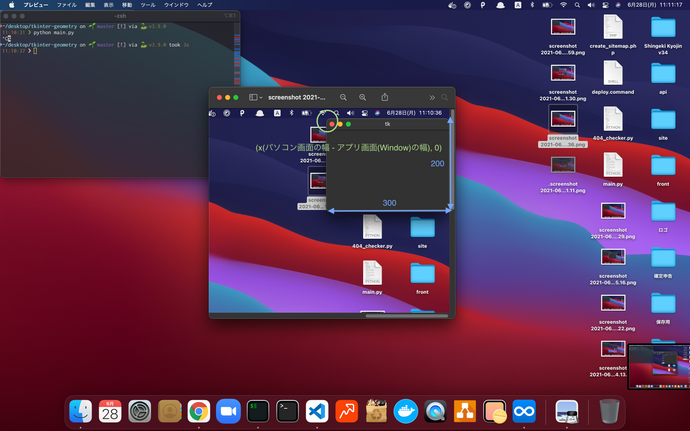Image resolution: width=690 pixels, height=431 pixels.
Task: Open the ファイル menu
Action: coord(66,5)
